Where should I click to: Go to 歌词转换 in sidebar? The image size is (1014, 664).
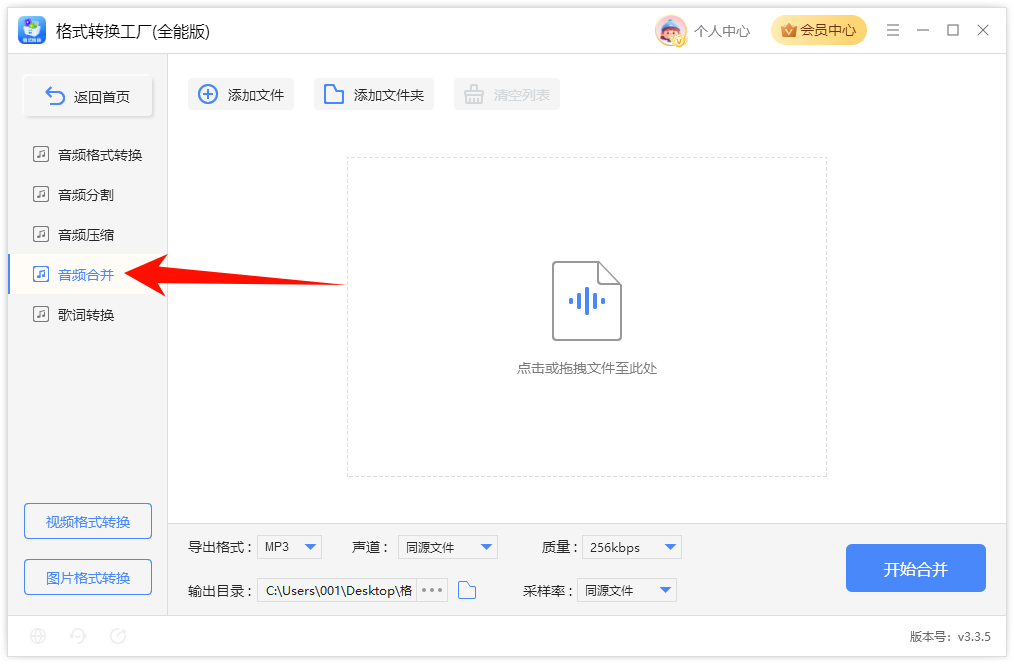[x=87, y=315]
